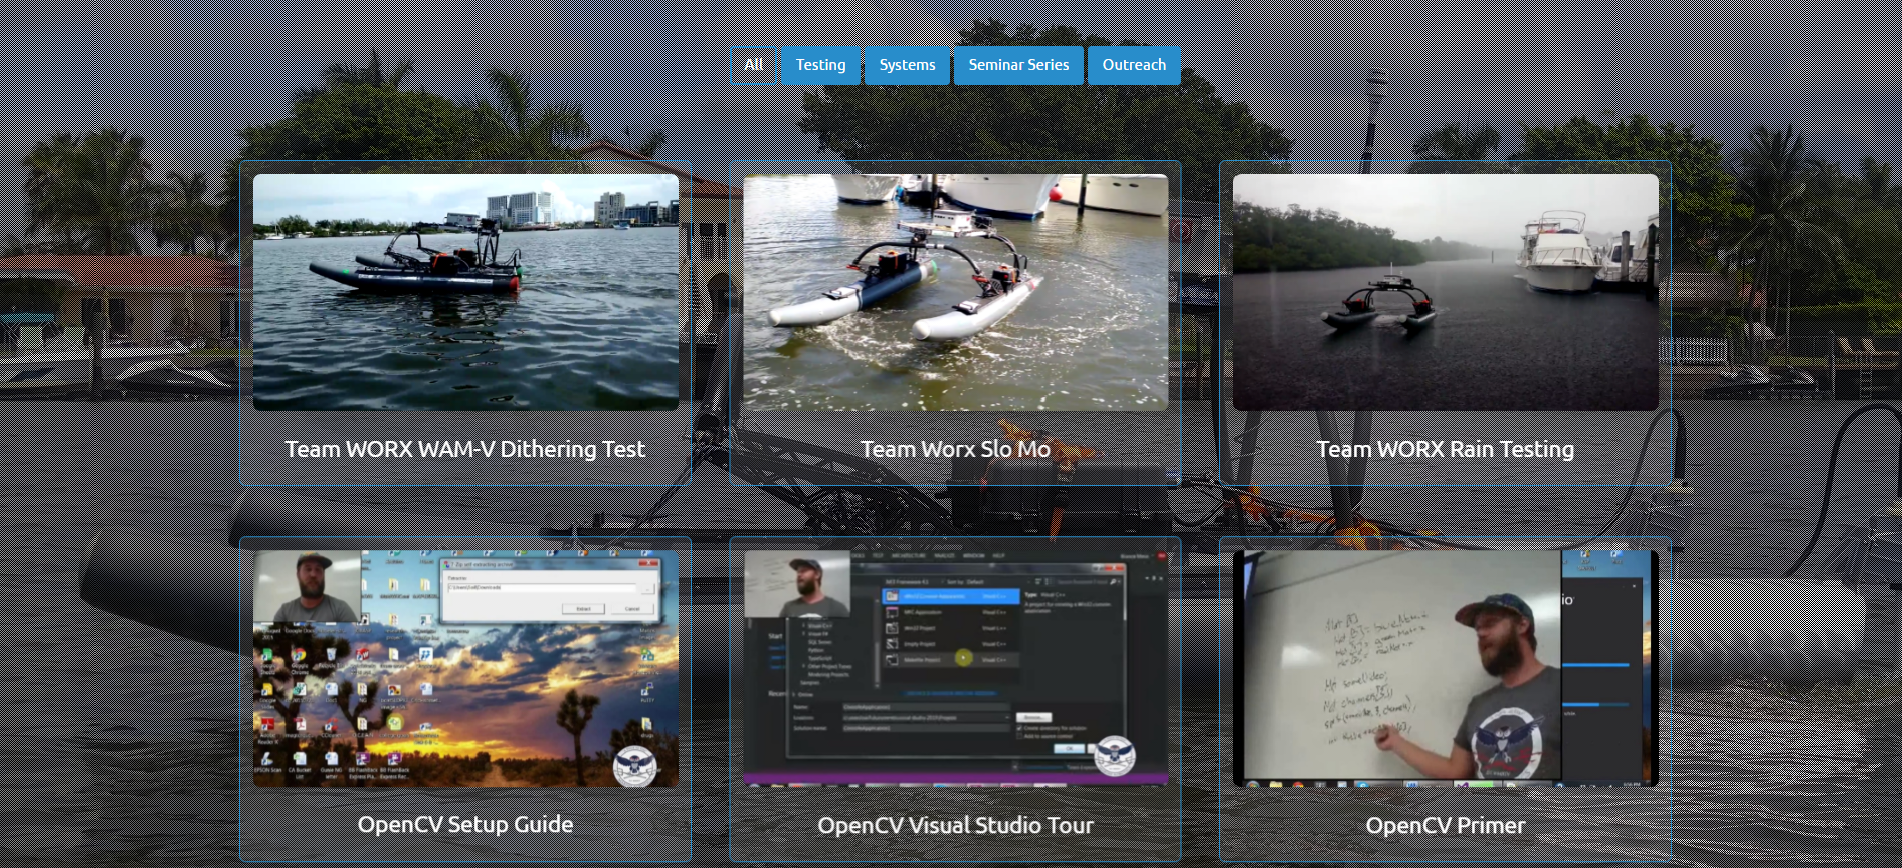Viewport: 1902px width, 868px height.
Task: Filter videos by Seminar Series
Action: click(1018, 65)
